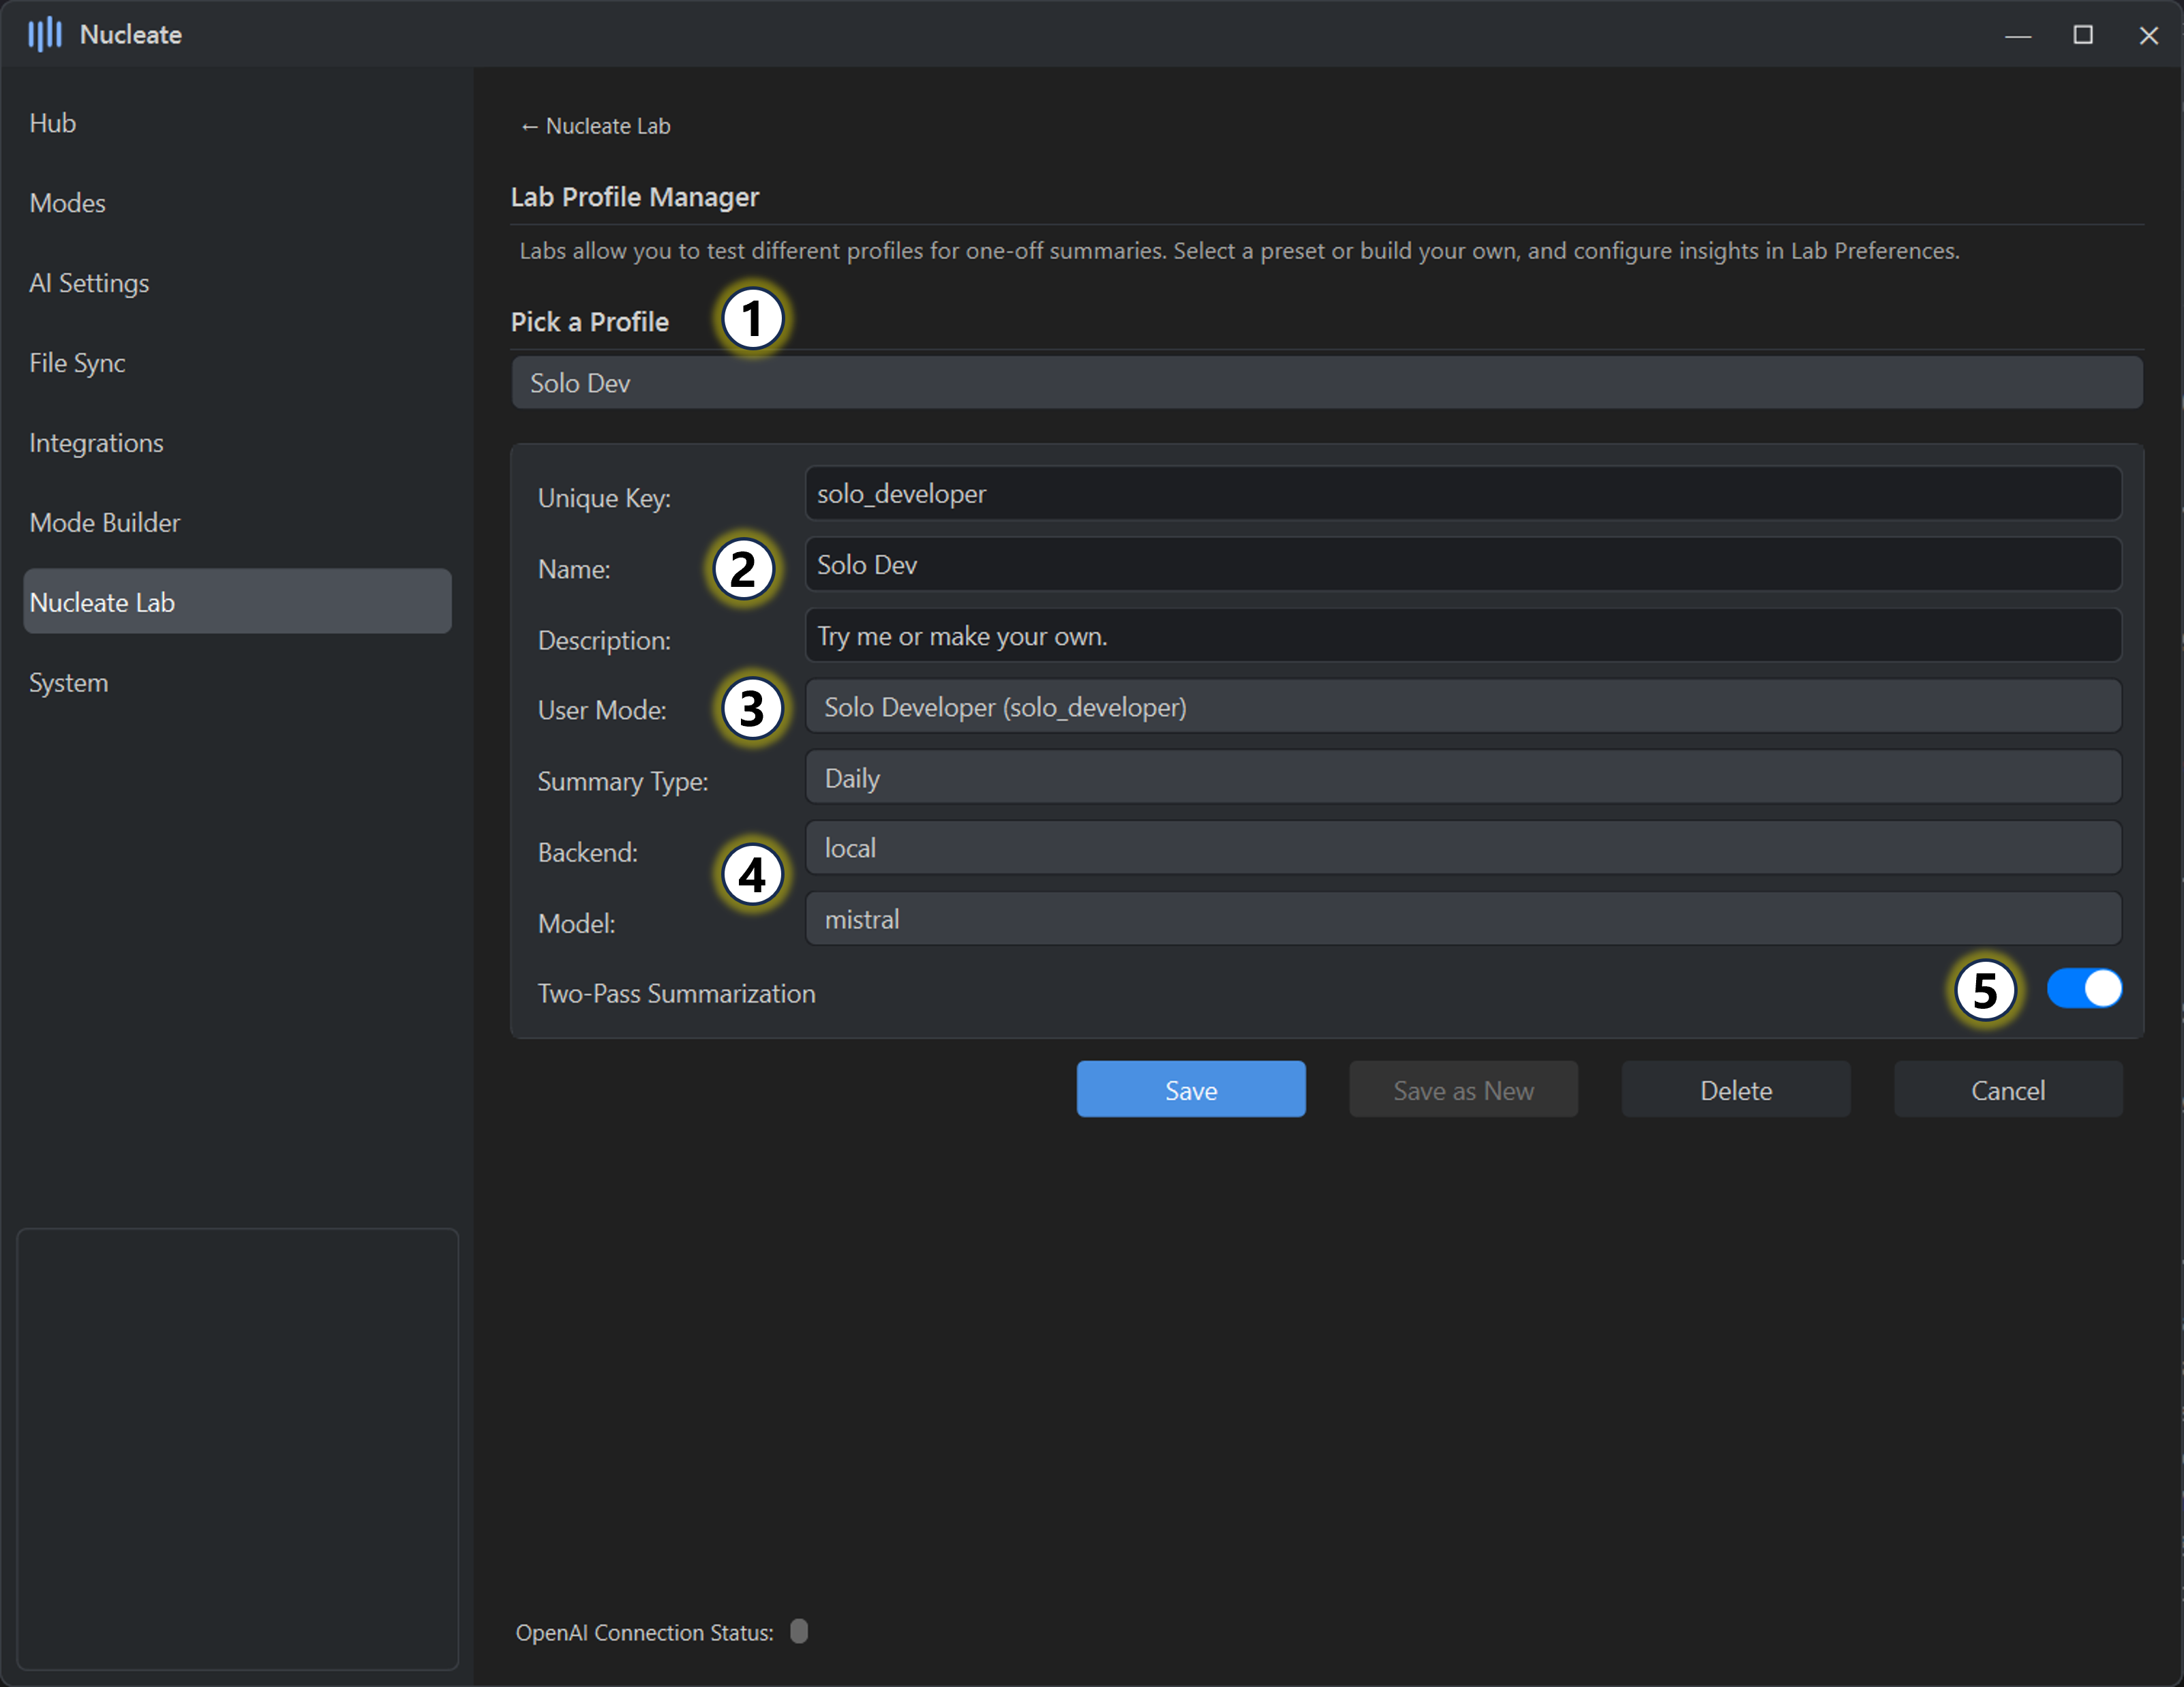
Task: Open the Summary Type dropdown
Action: 1462,778
